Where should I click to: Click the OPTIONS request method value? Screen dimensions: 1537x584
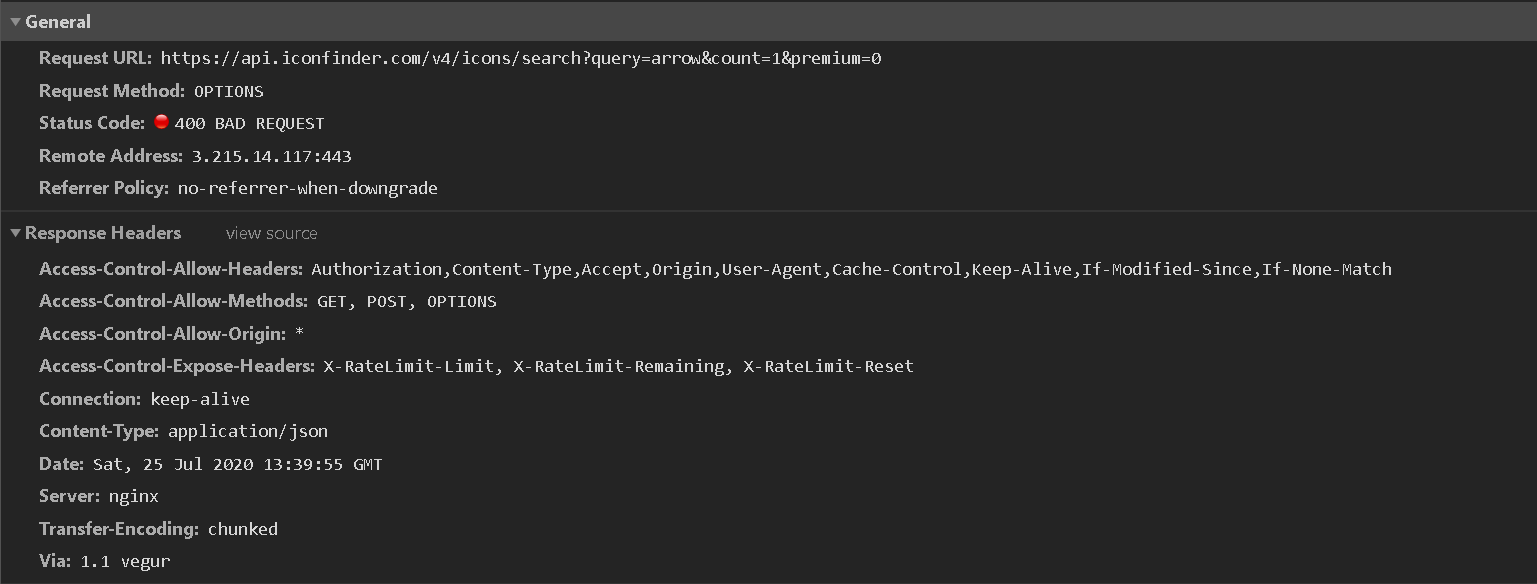(x=229, y=91)
